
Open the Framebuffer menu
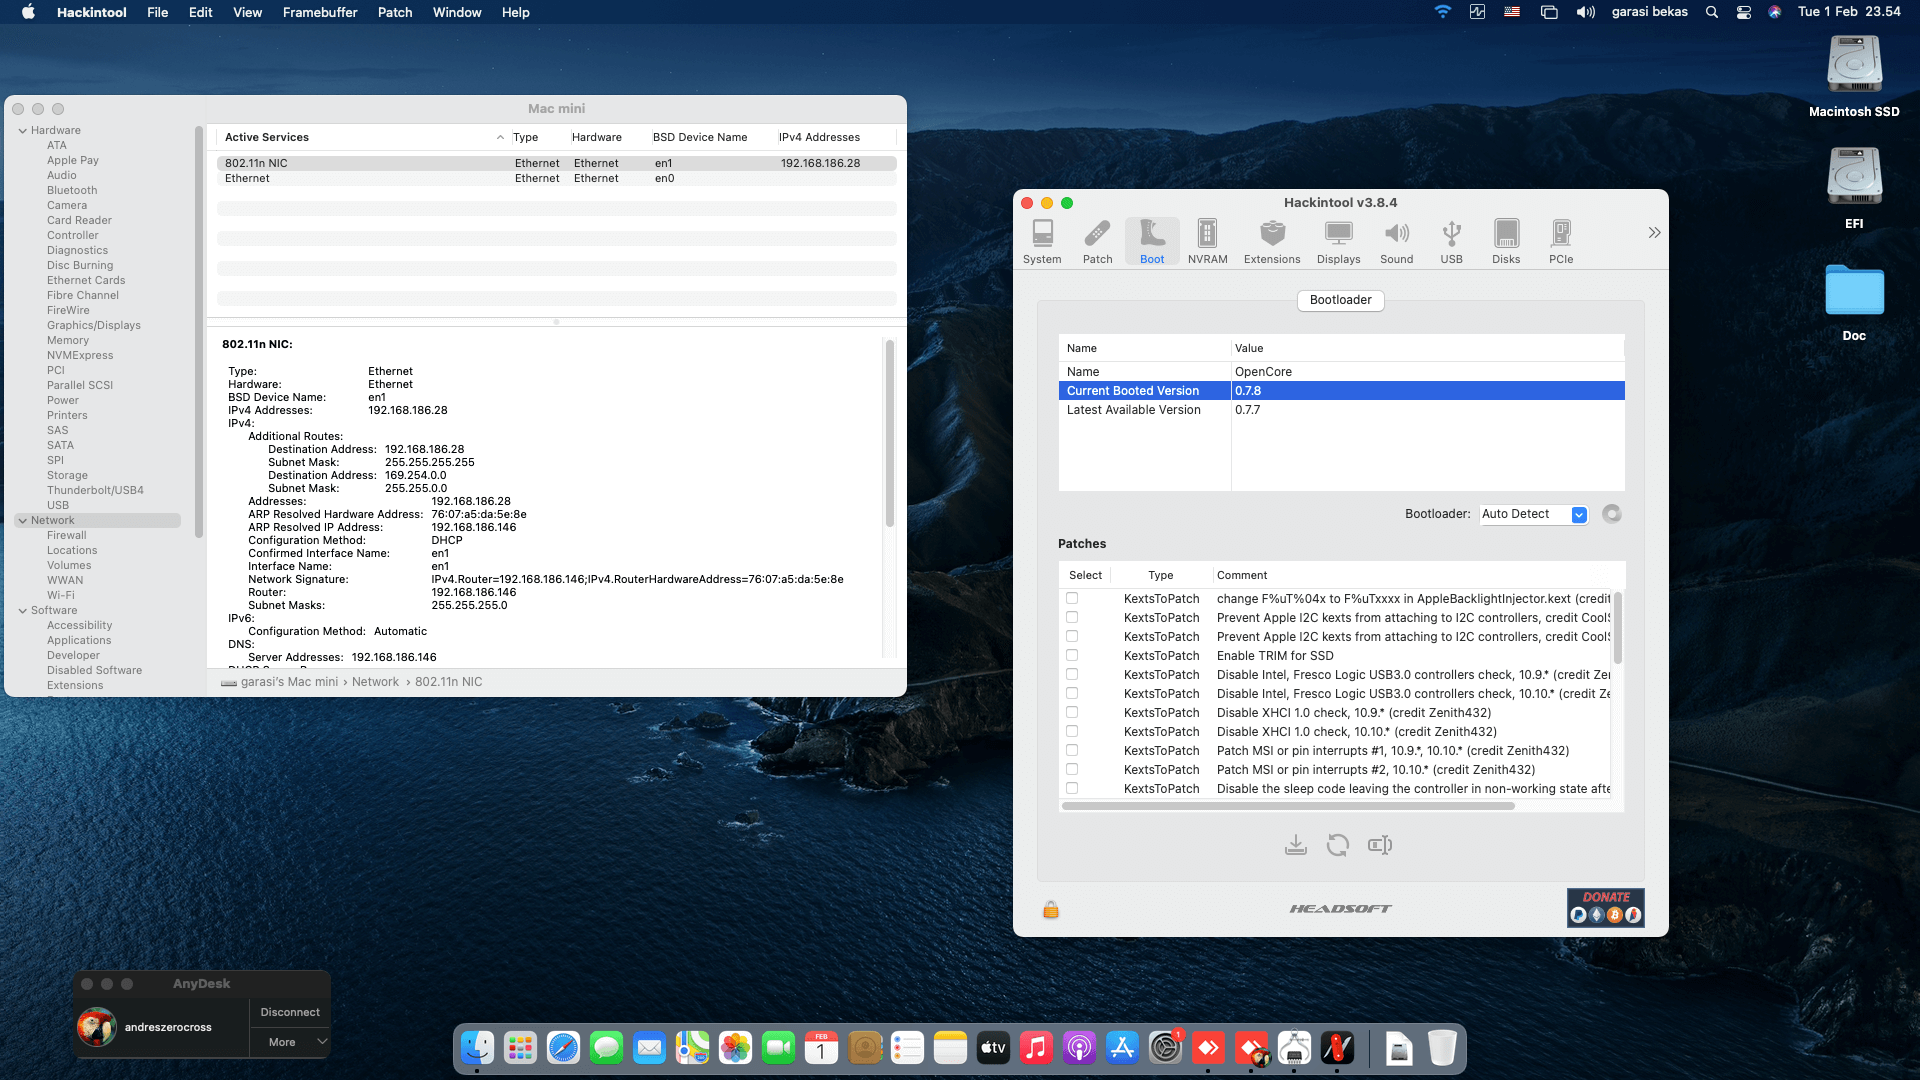[x=319, y=12]
